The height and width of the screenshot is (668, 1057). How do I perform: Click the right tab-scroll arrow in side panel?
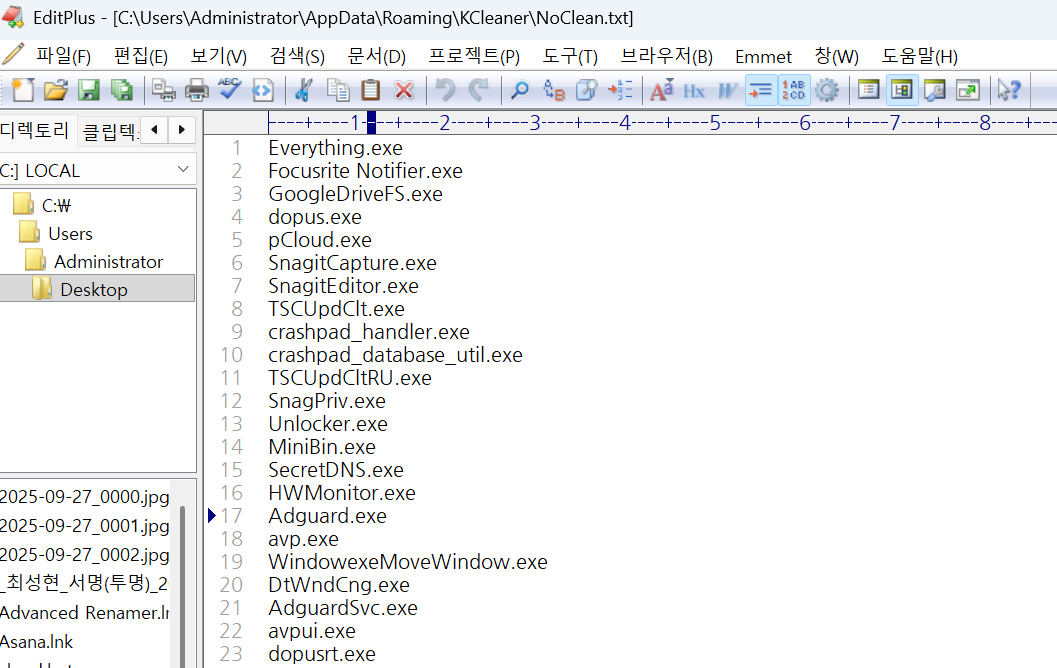pyautogui.click(x=181, y=129)
